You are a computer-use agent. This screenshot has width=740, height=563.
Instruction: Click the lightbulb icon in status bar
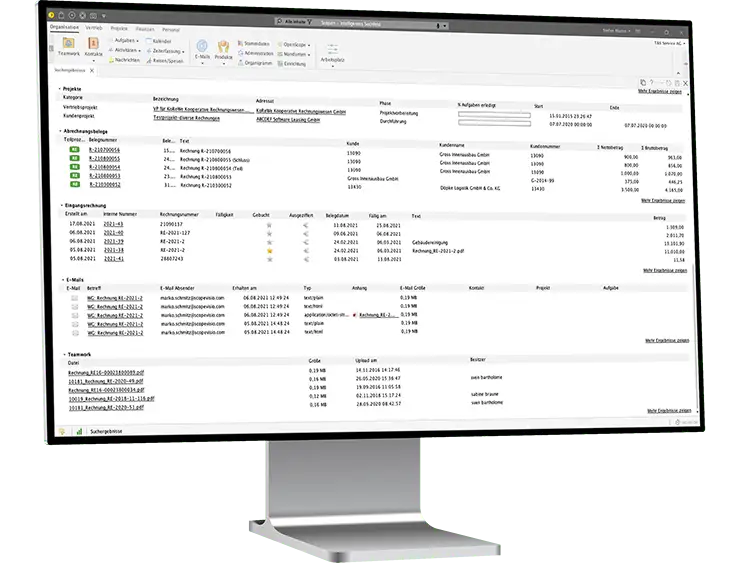(62, 431)
